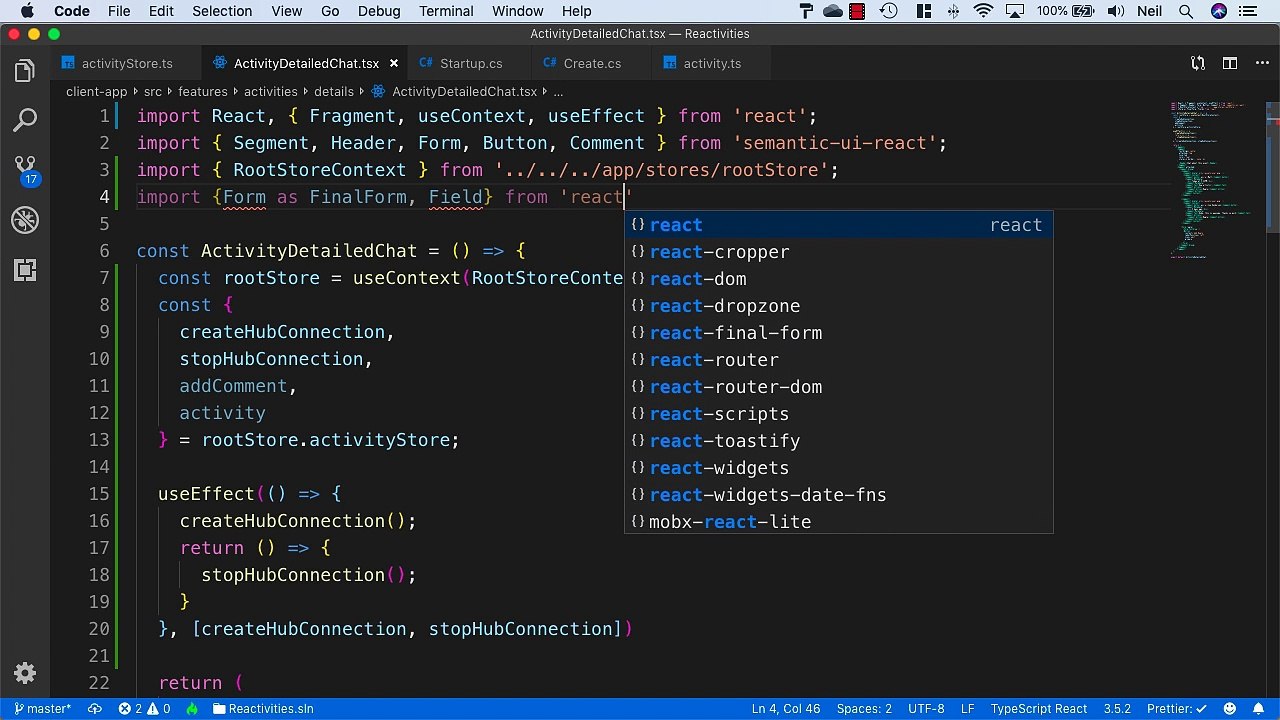Select react-widgets-date-fns from the suggestions
1280x720 pixels.
[x=838, y=495]
